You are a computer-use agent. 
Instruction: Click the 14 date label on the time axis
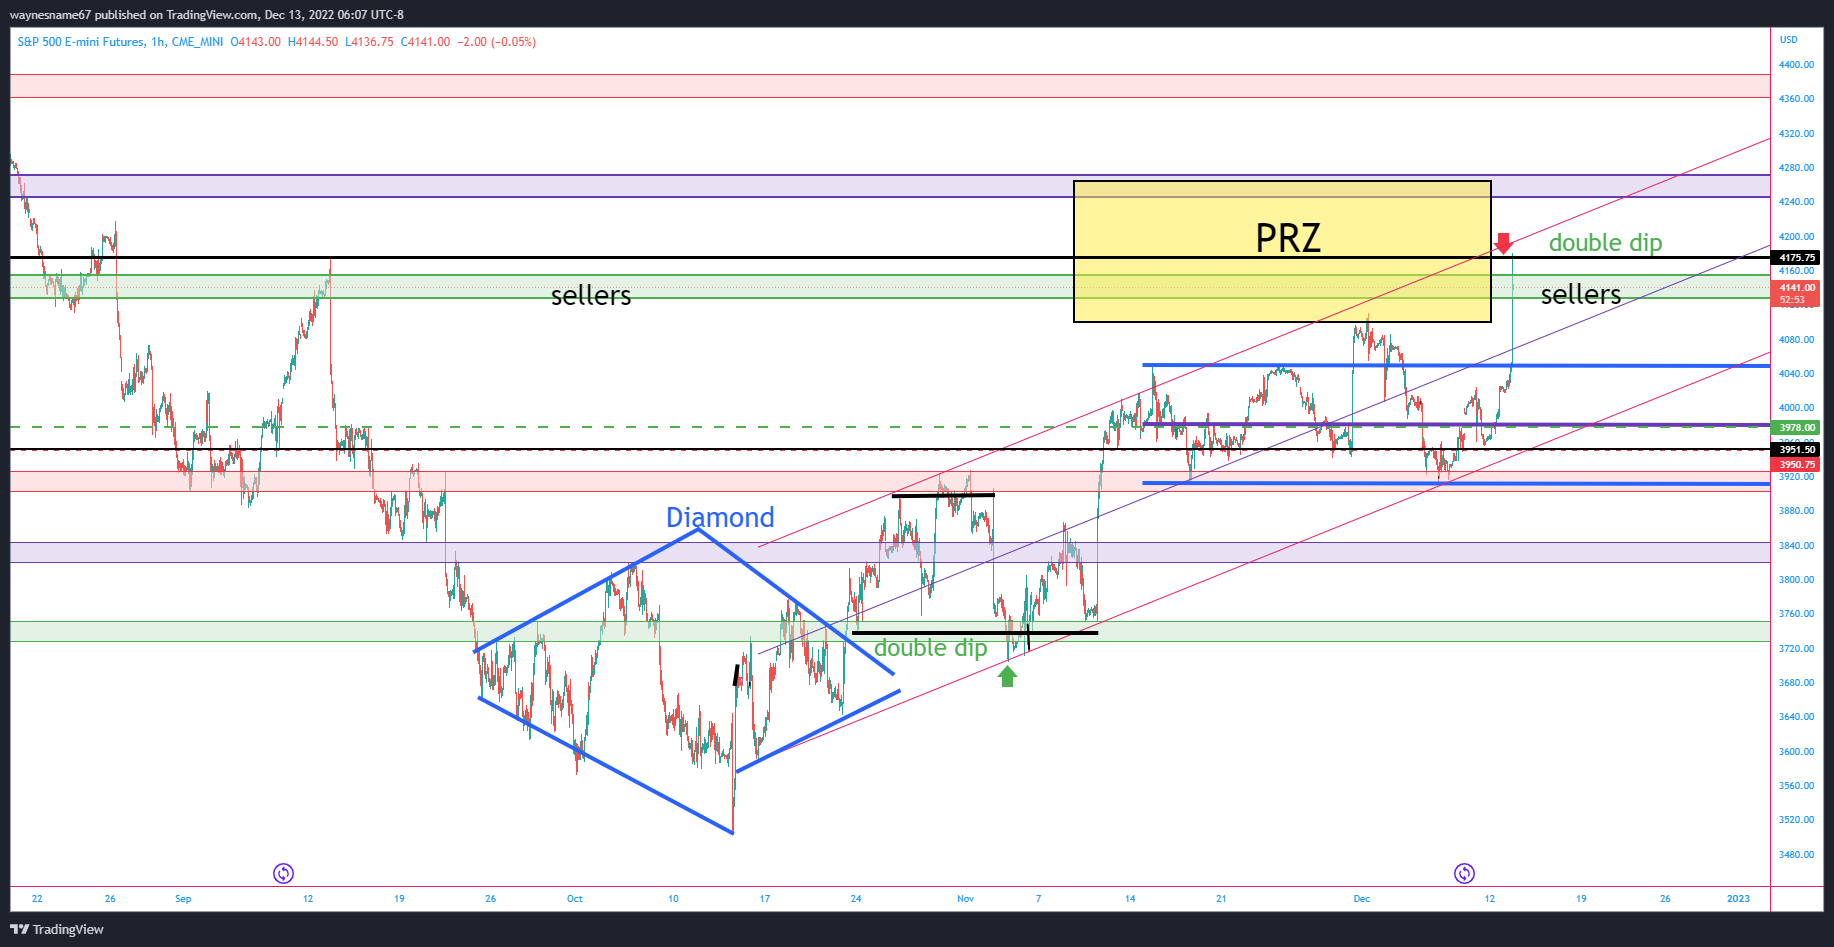(x=1130, y=899)
